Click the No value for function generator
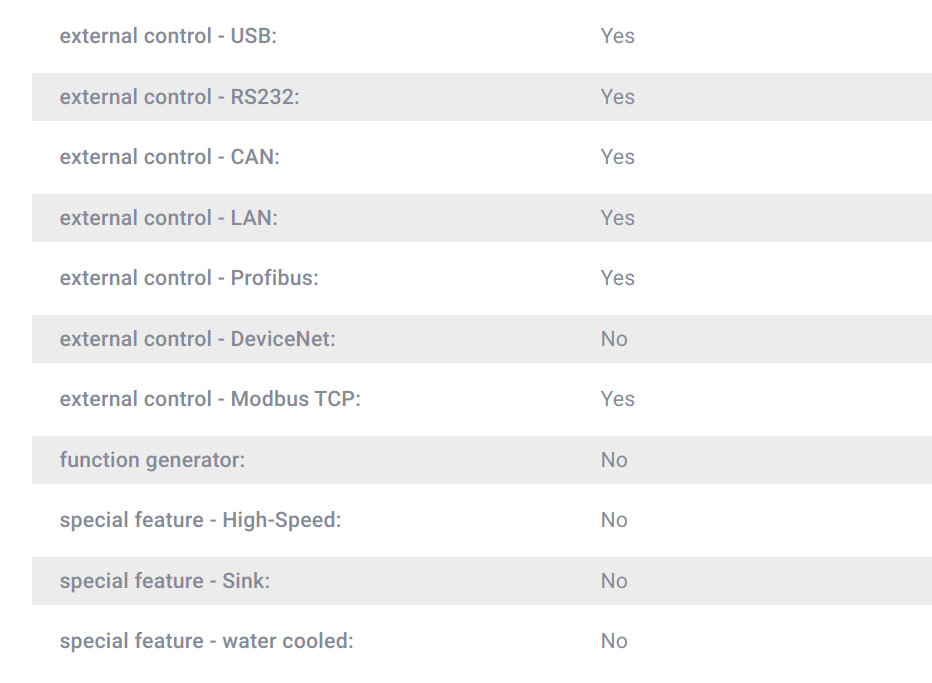Viewport: 932px width, 683px height. [614, 460]
